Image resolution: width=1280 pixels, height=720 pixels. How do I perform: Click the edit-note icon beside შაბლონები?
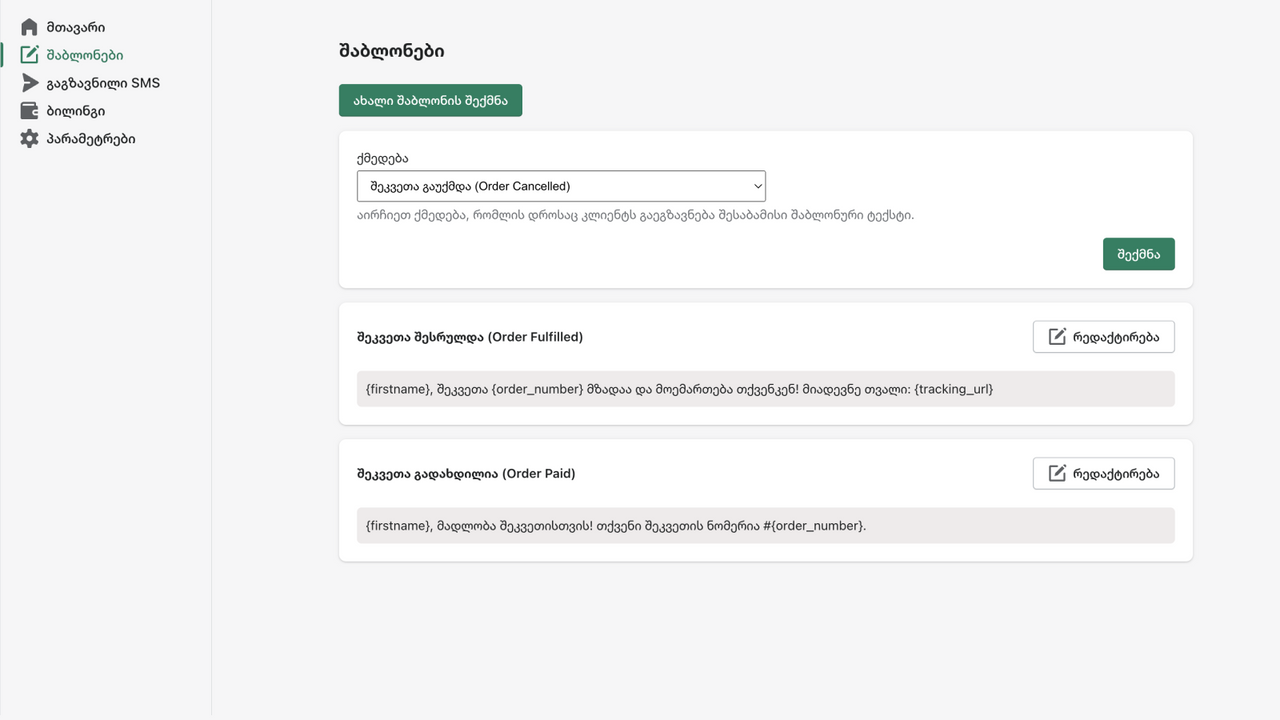click(x=29, y=55)
